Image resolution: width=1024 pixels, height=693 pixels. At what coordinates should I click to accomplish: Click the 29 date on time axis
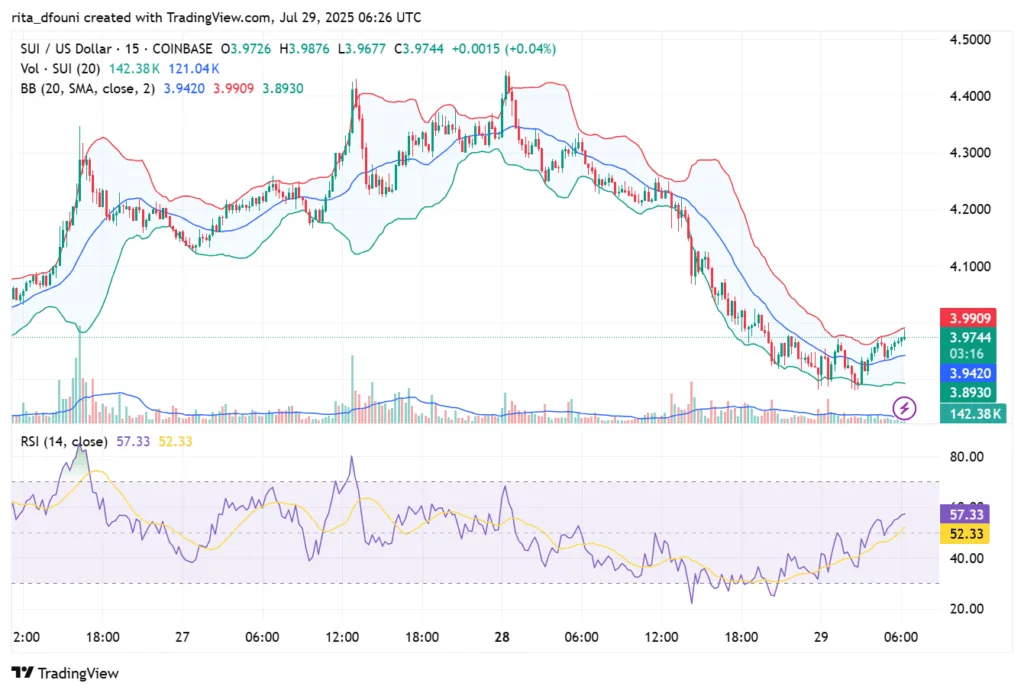point(820,636)
